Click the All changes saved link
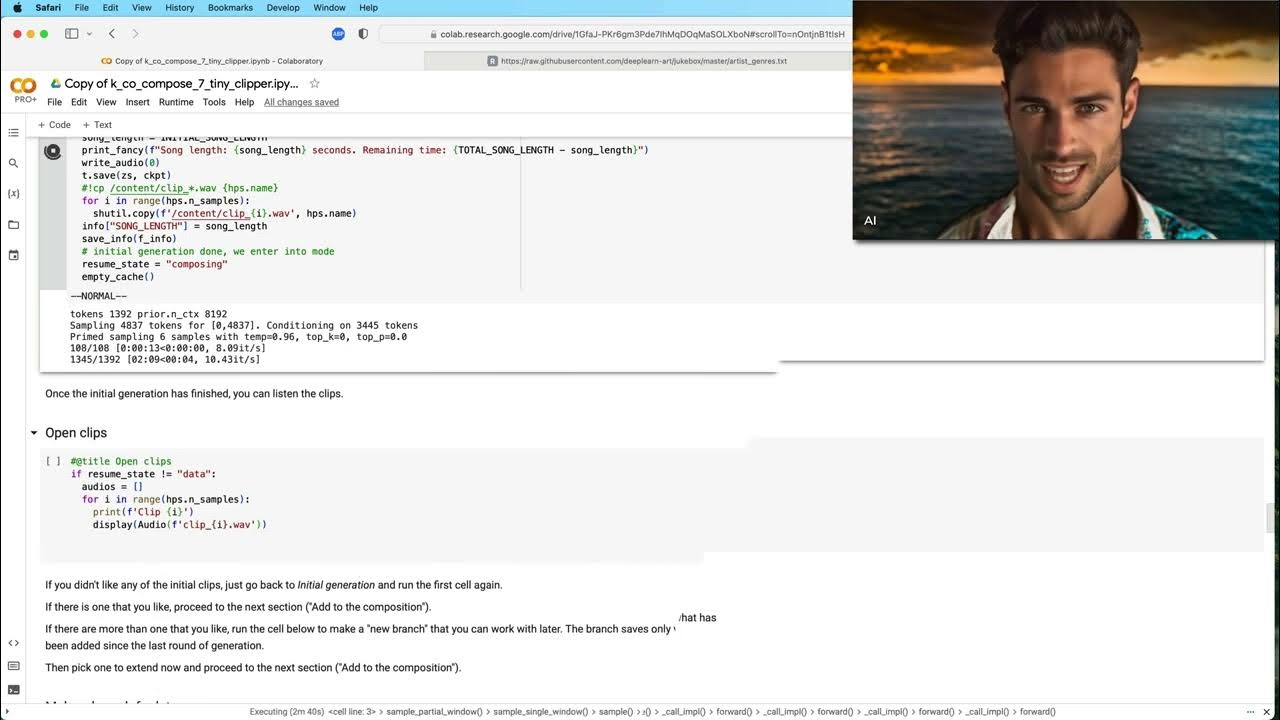1280x720 pixels. tap(301, 102)
